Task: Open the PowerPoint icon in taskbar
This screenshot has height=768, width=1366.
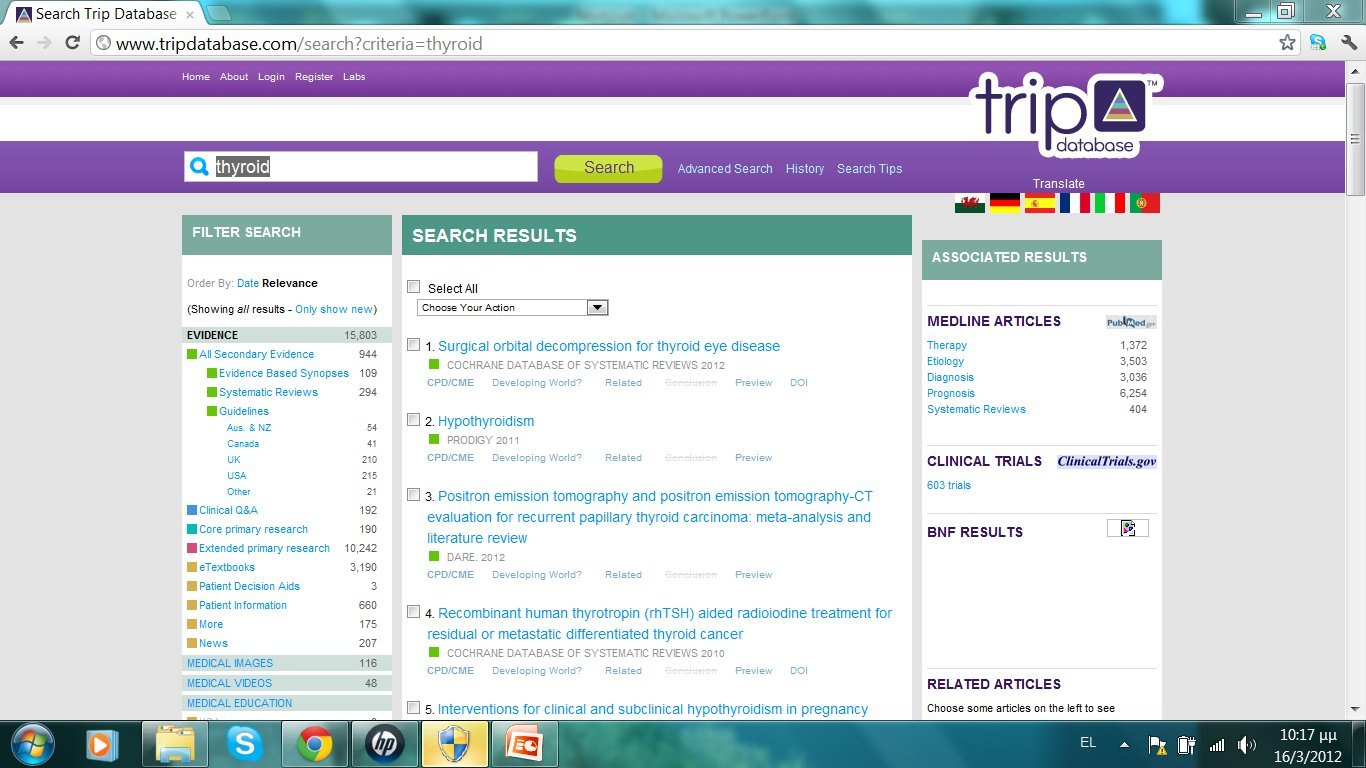Action: [525, 744]
